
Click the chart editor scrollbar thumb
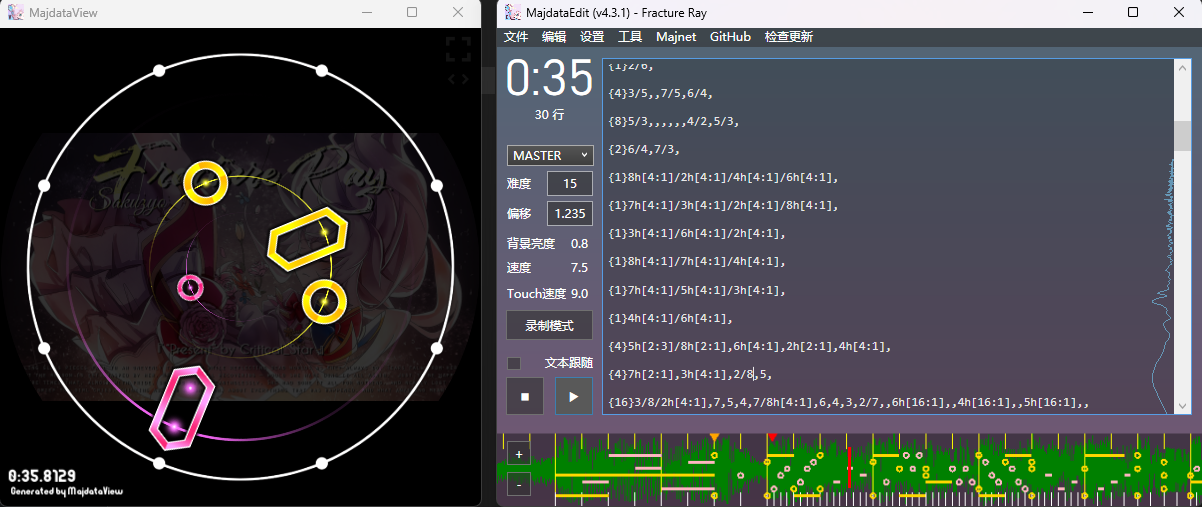coord(1183,135)
